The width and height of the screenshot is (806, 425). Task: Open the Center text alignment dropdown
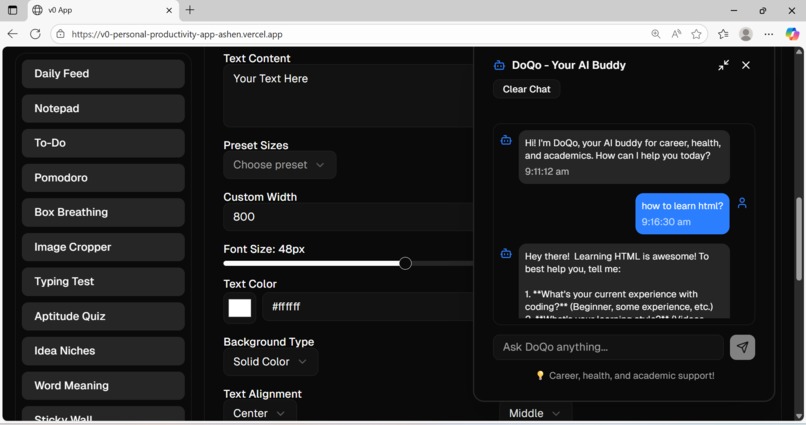(260, 413)
